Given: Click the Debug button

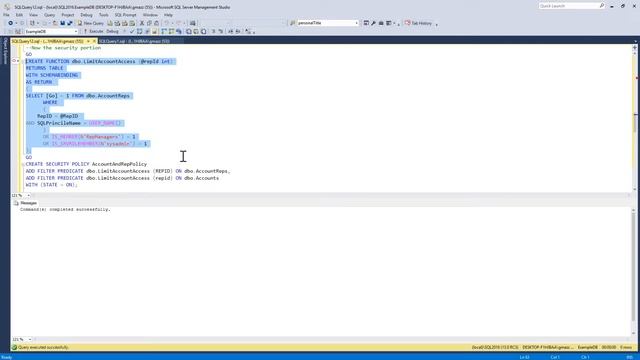Looking at the screenshot, I should click(x=112, y=31).
